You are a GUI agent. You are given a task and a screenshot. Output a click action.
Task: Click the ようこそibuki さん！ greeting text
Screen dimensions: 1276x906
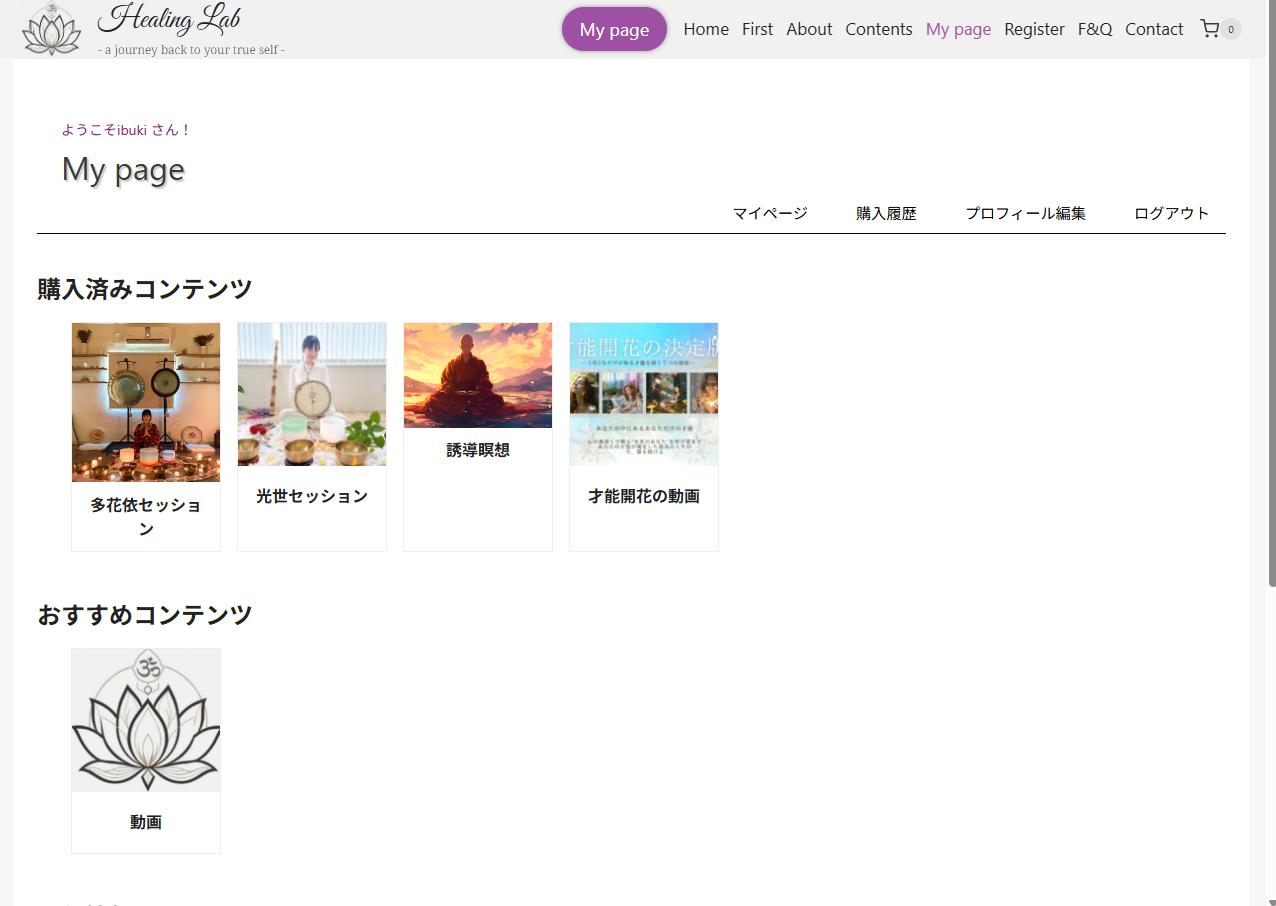(x=127, y=130)
